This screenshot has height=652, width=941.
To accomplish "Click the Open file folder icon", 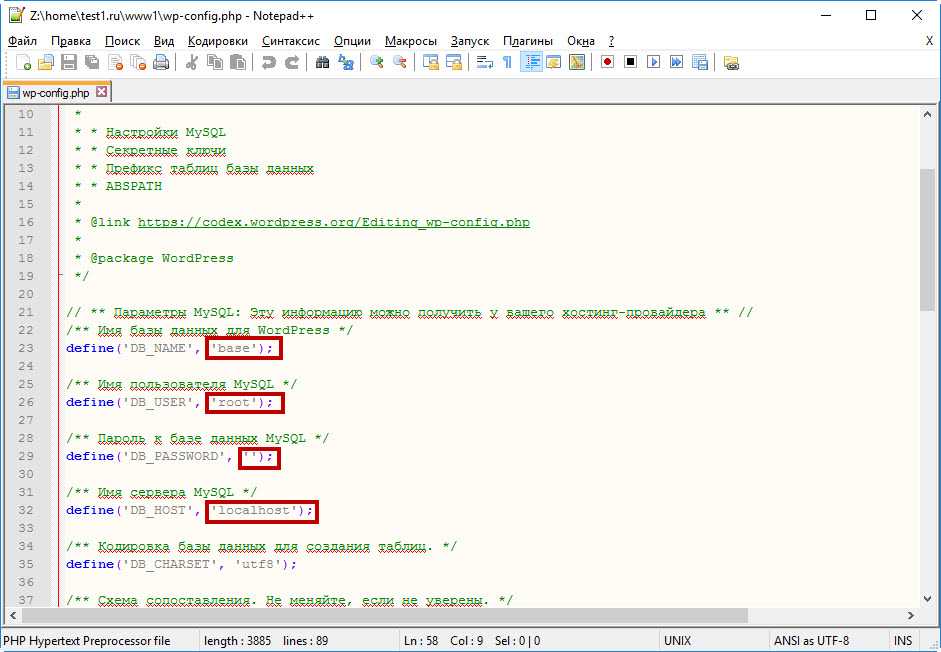I will tap(46, 62).
